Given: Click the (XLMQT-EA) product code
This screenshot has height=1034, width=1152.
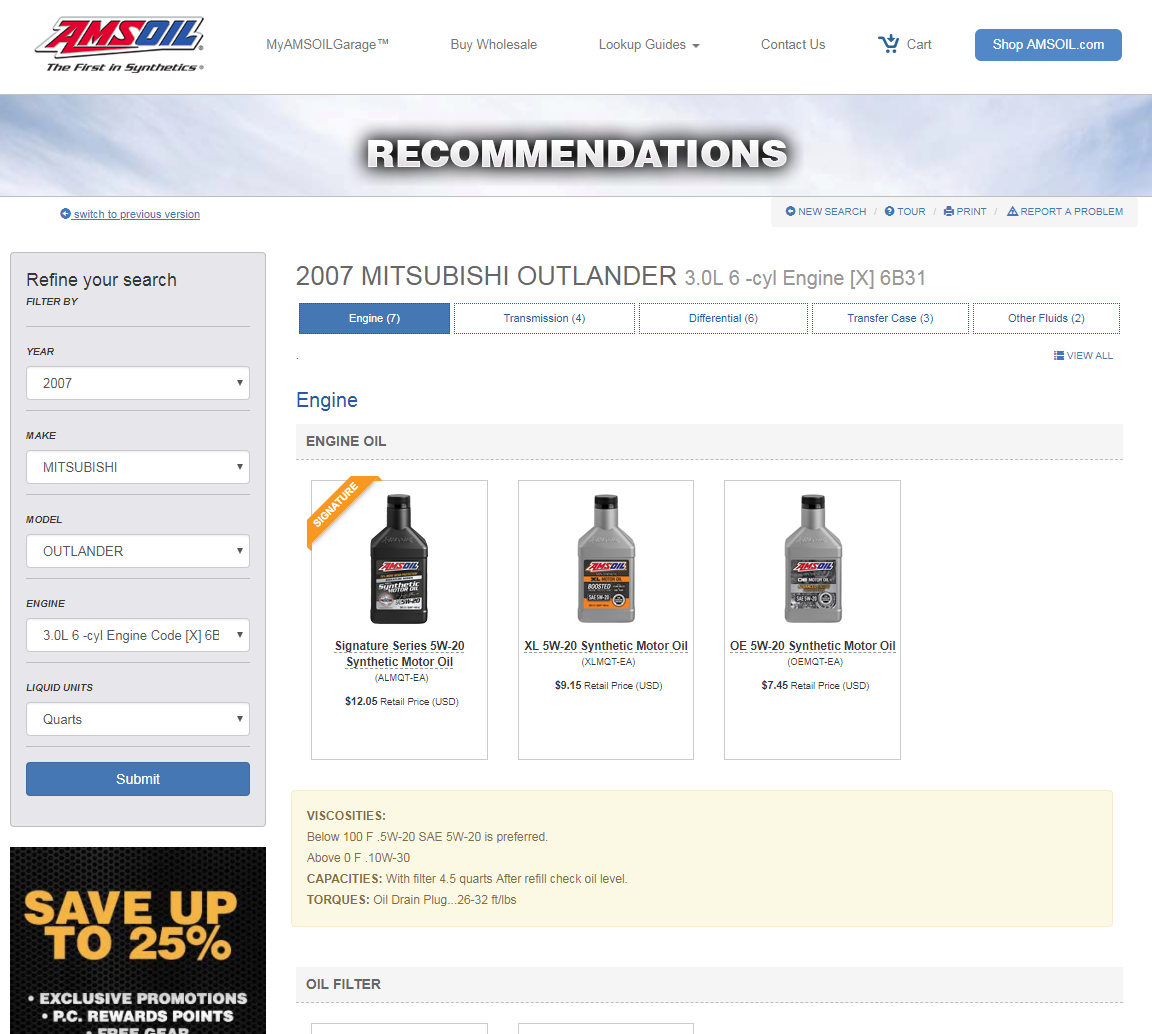Looking at the screenshot, I should pyautogui.click(x=608, y=661).
